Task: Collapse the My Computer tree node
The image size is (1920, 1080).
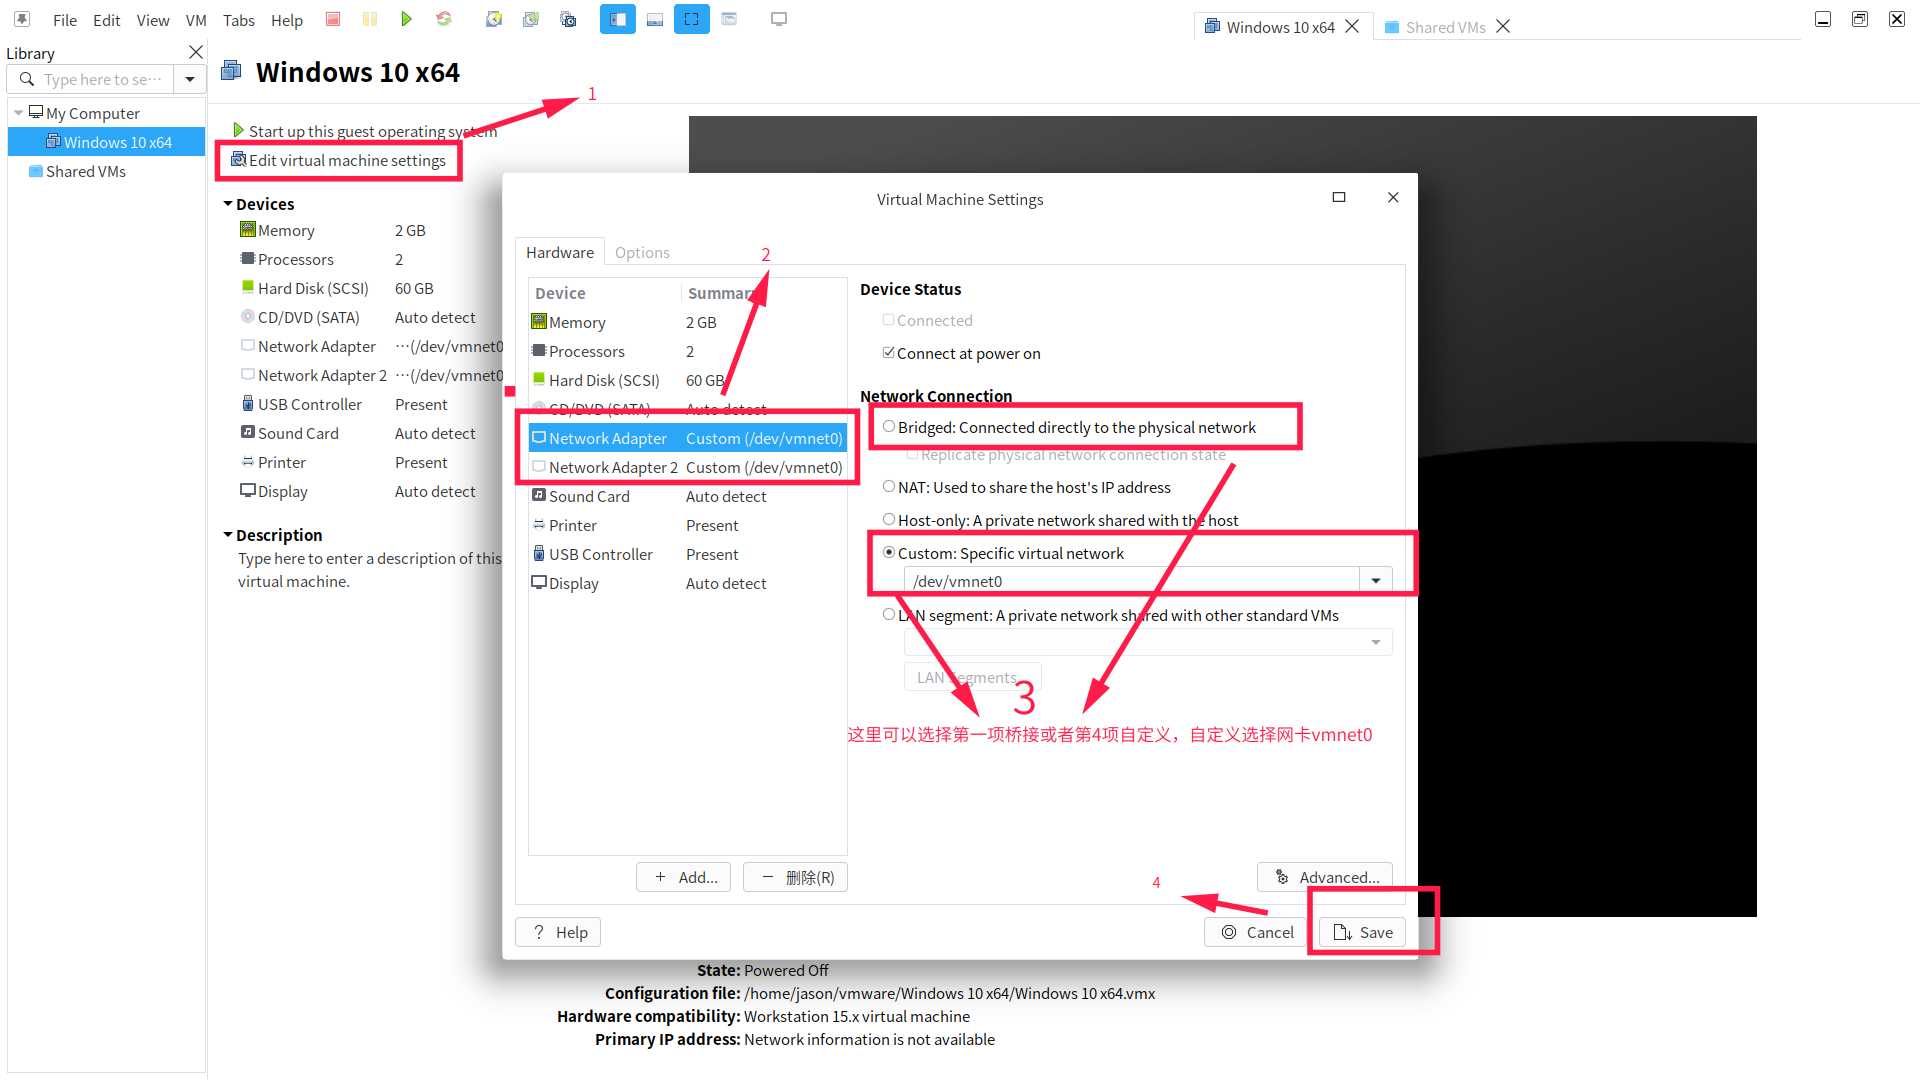Action: 19,113
